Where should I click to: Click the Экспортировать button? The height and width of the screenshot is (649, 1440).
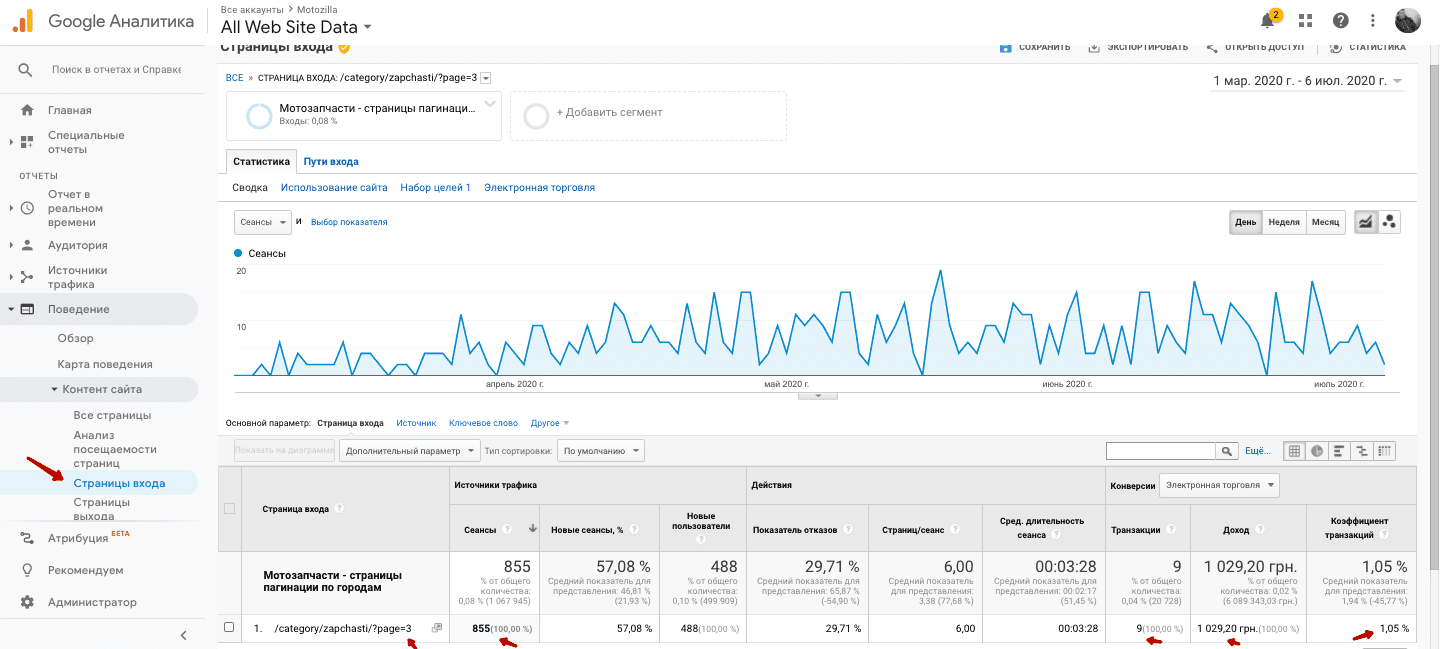[x=1138, y=47]
